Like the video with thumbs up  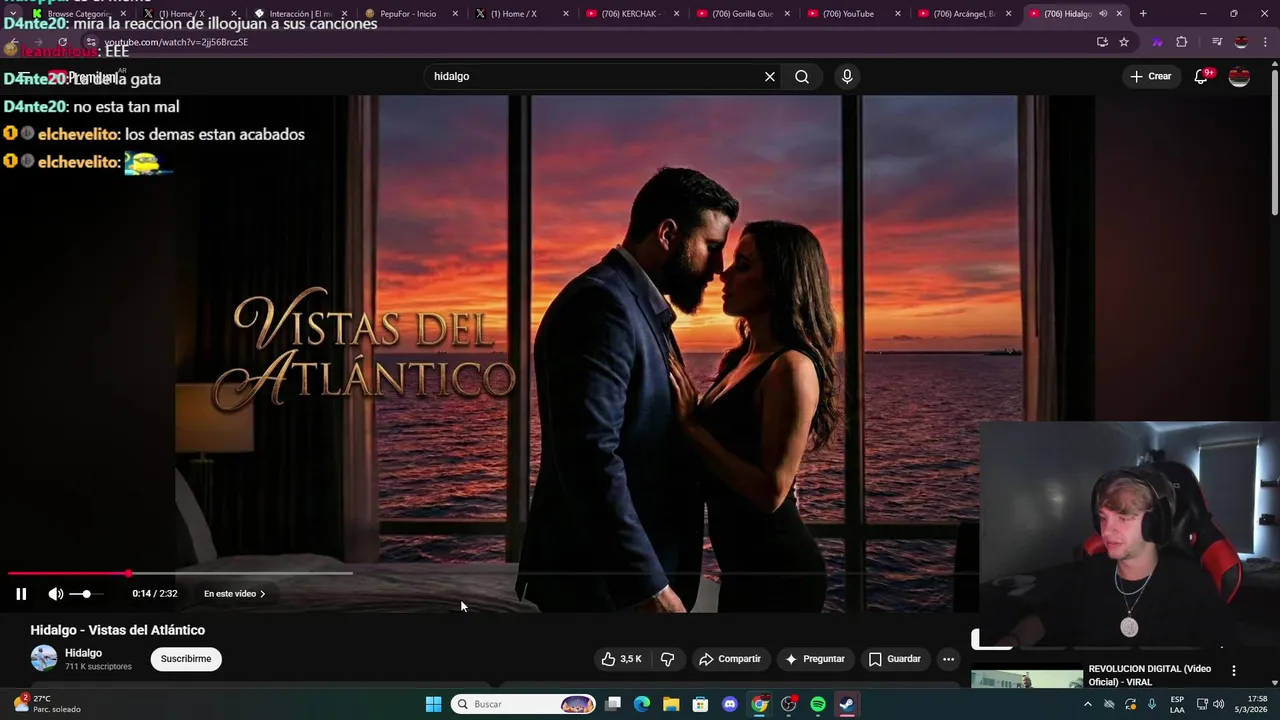click(x=620, y=659)
